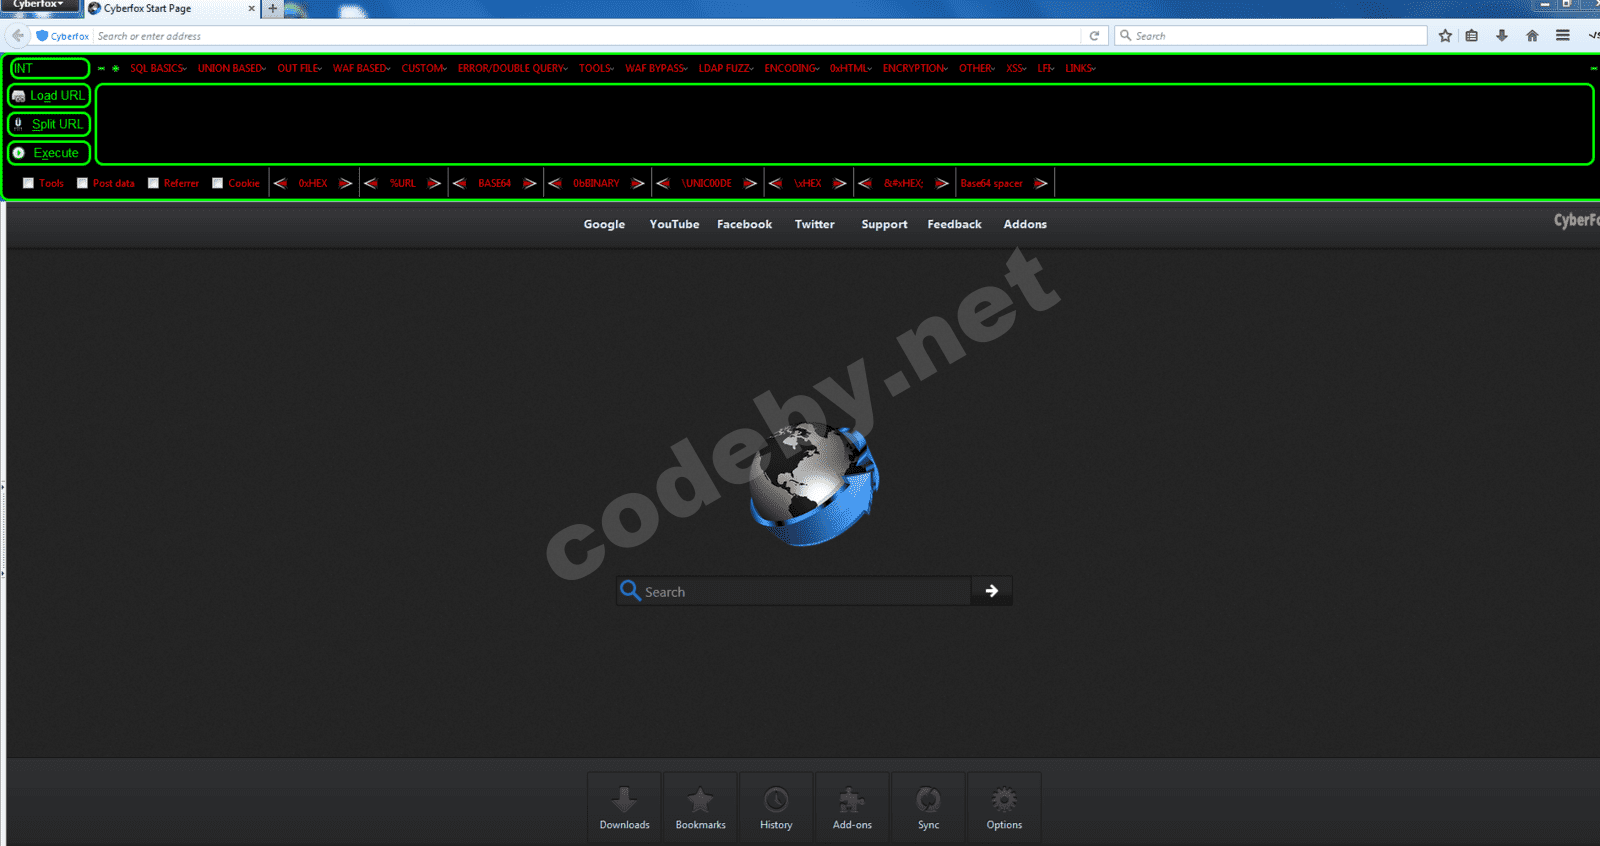This screenshot has height=846, width=1600.
Task: Enable the Cookie checkbox
Action: click(x=217, y=183)
